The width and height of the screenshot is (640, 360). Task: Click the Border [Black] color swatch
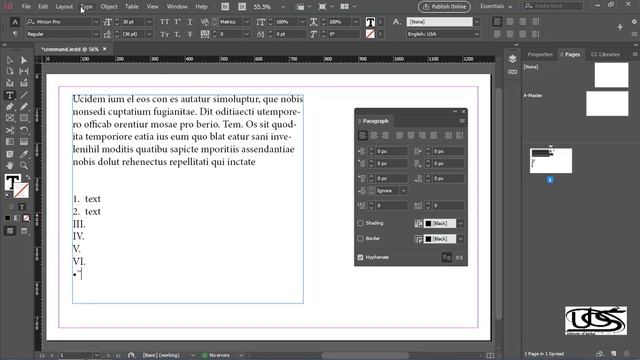440,239
